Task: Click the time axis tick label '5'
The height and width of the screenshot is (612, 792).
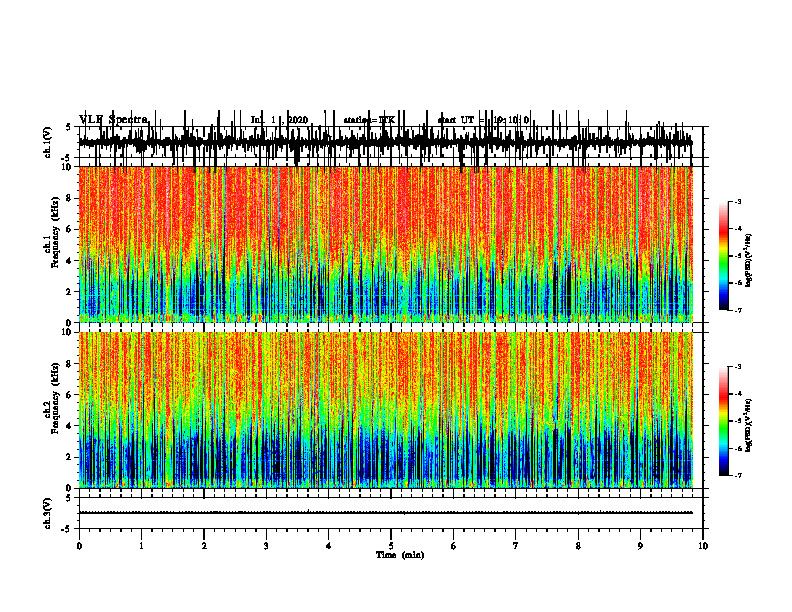Action: [391, 546]
